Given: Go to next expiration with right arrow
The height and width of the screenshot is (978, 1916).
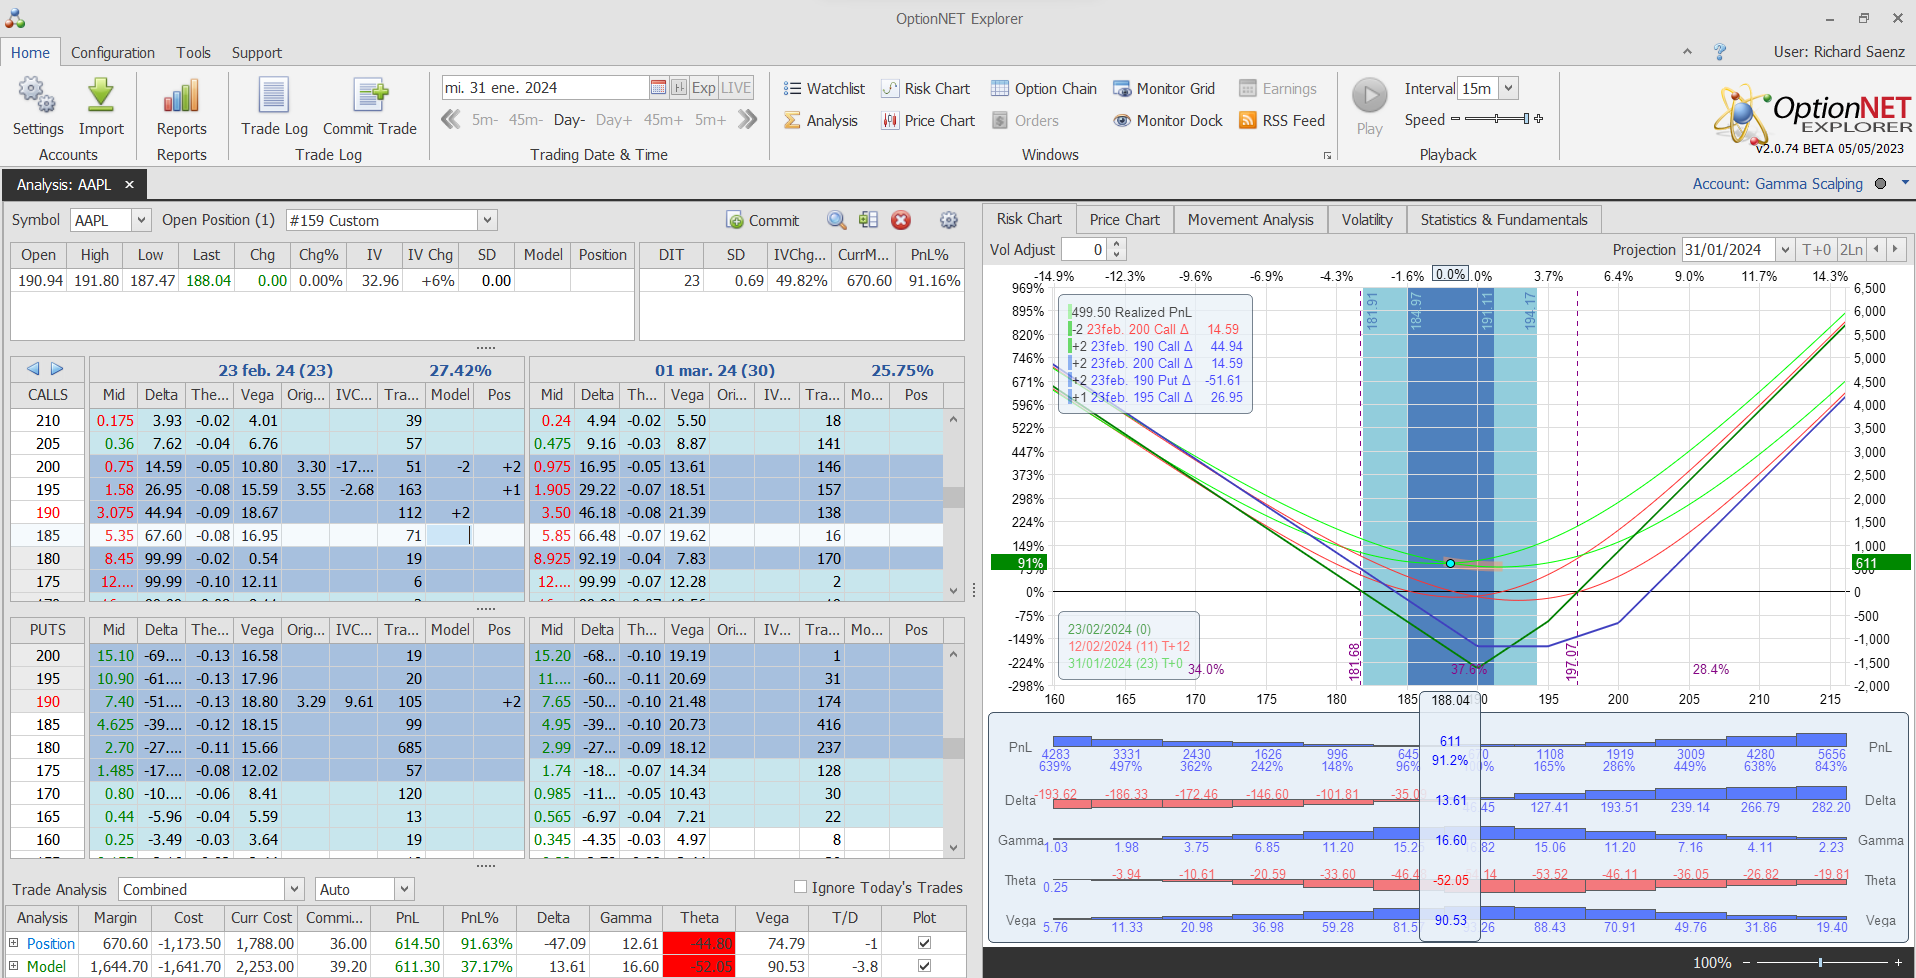Looking at the screenshot, I should 57,369.
